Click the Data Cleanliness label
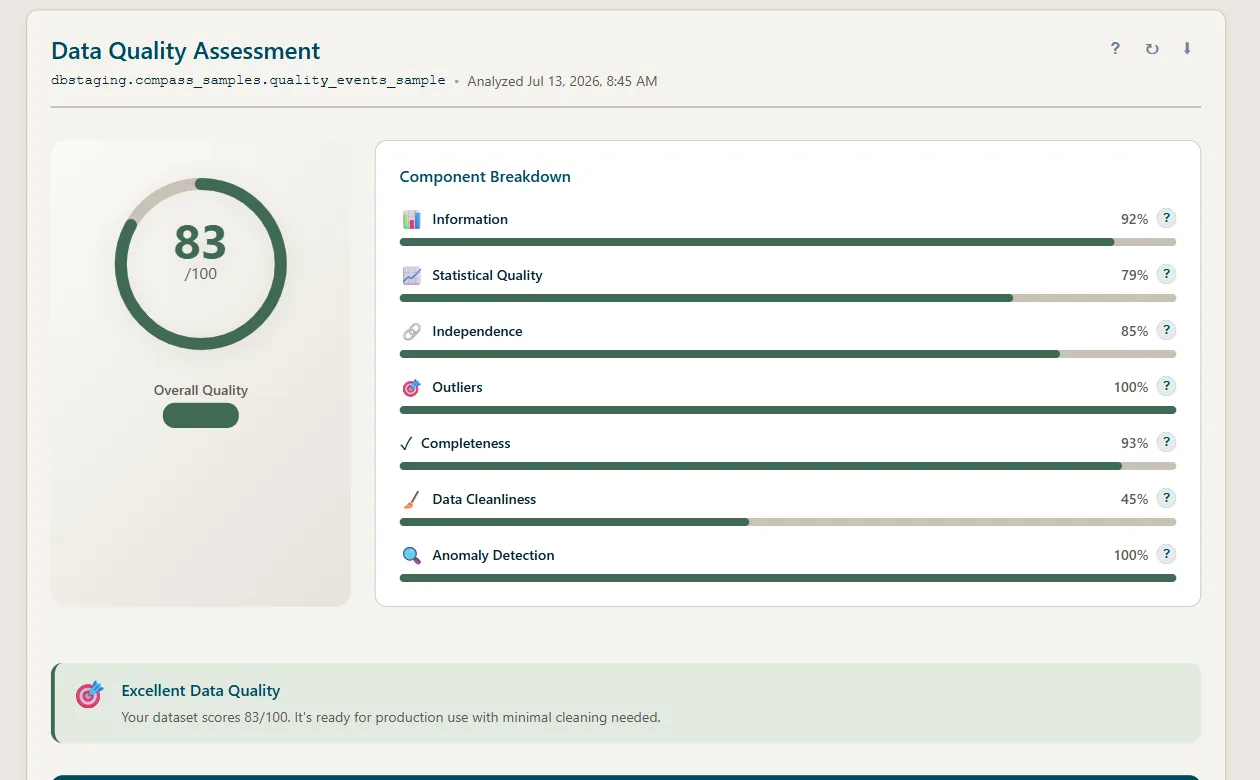The width and height of the screenshot is (1260, 780). coord(484,499)
